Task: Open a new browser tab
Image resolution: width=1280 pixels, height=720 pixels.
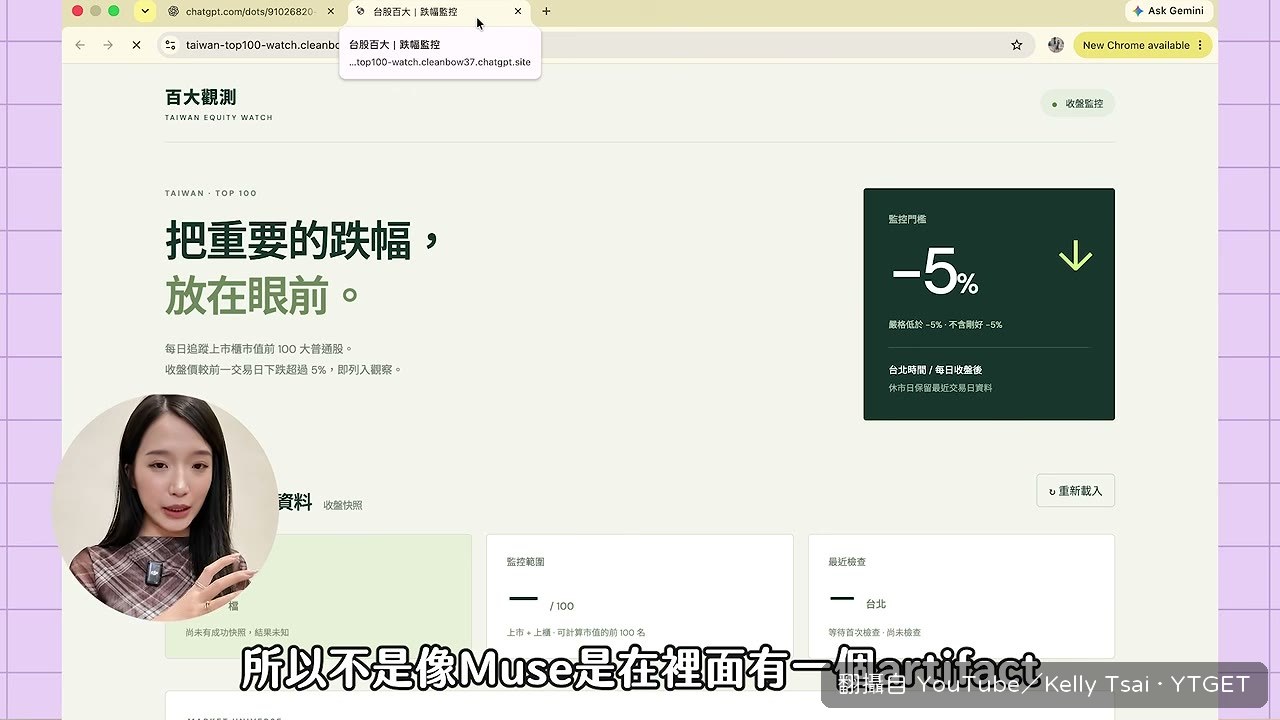Action: tap(546, 11)
